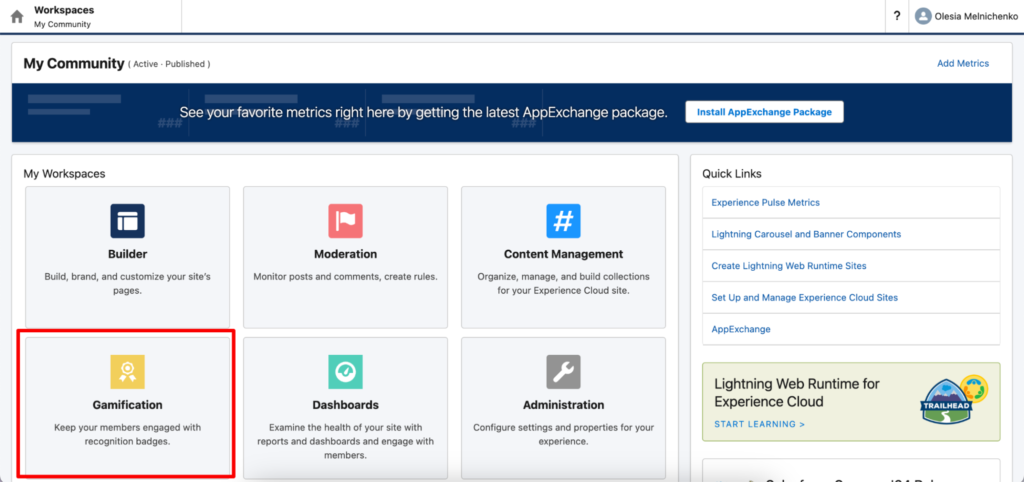
Task: Select the Dashboards title text
Action: pos(345,405)
